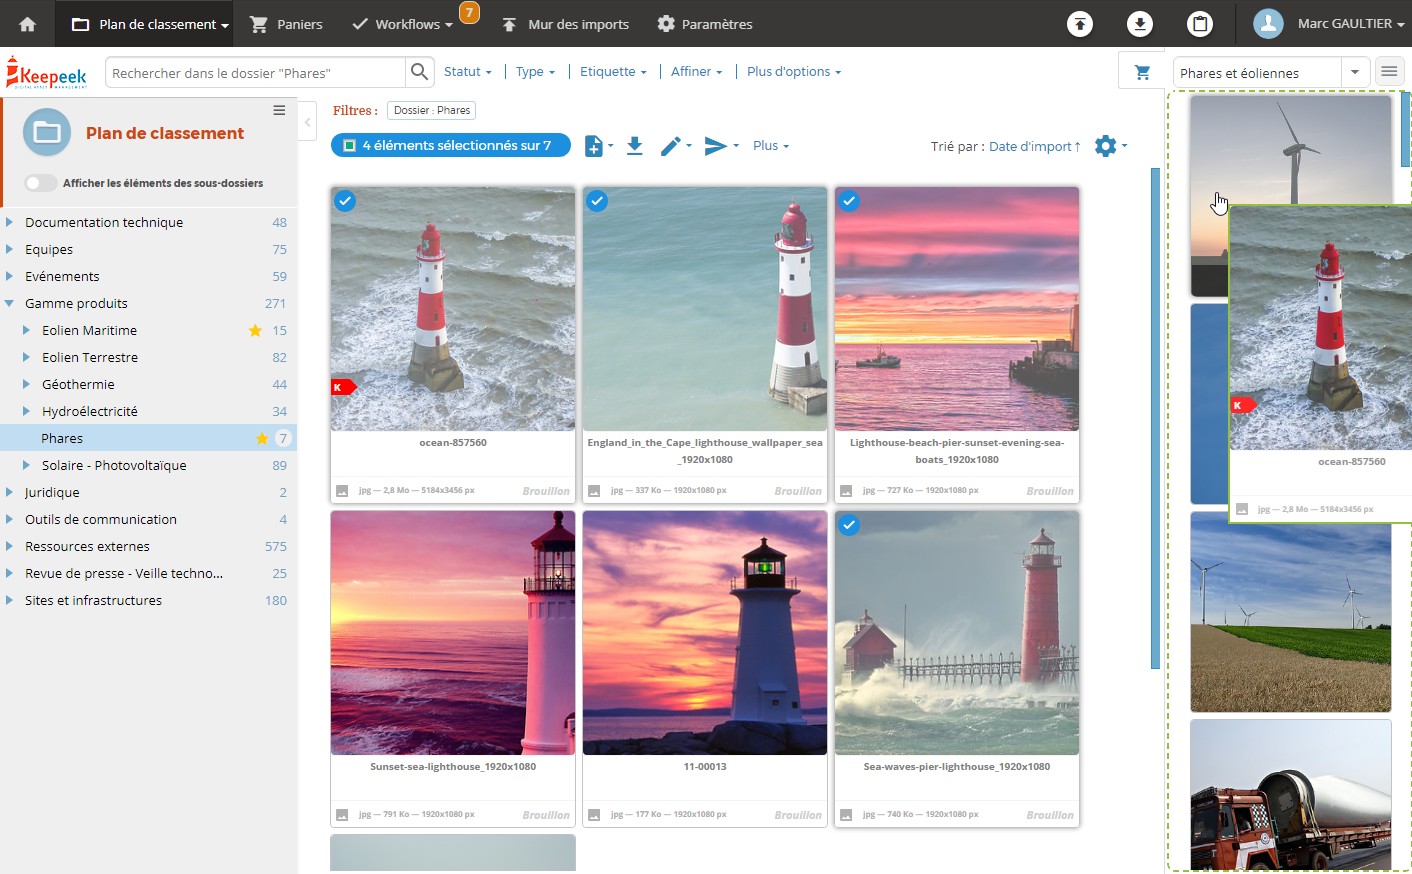Uncheck Sea-waves-pier-lighthouse image selection
The height and width of the screenshot is (874, 1412).
pyautogui.click(x=849, y=525)
